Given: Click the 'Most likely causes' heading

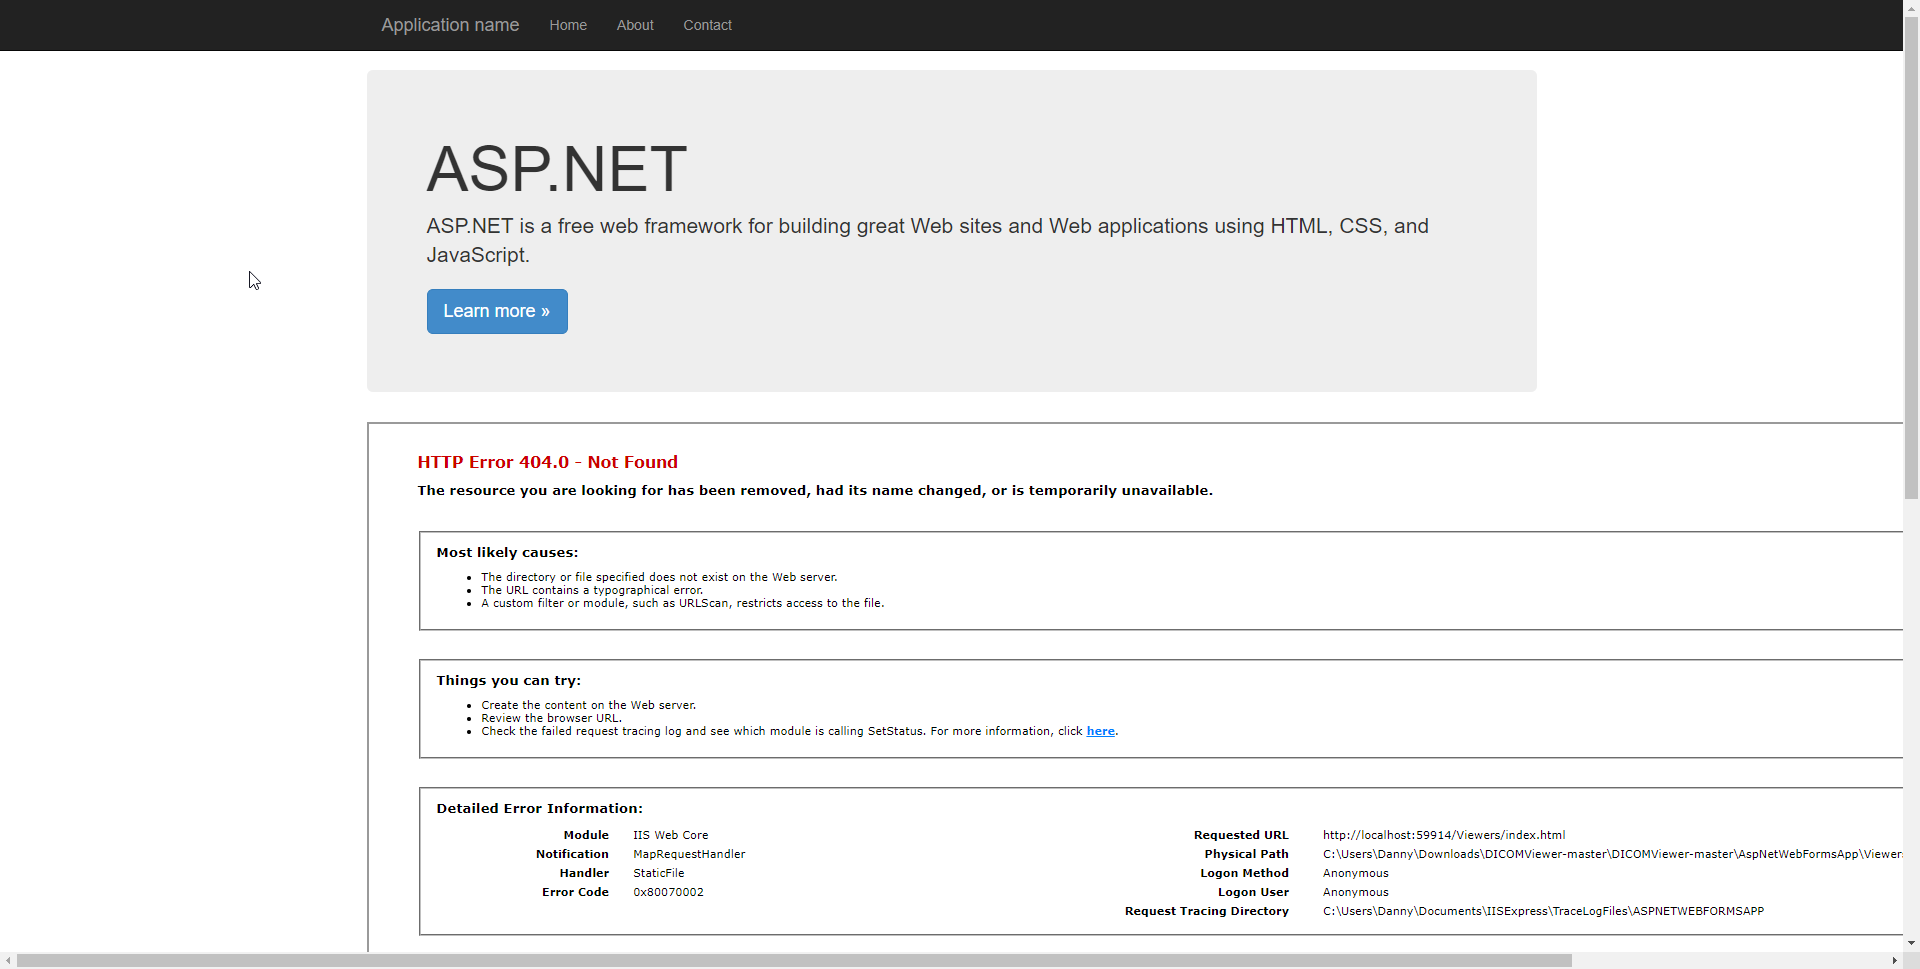Looking at the screenshot, I should click(x=507, y=552).
